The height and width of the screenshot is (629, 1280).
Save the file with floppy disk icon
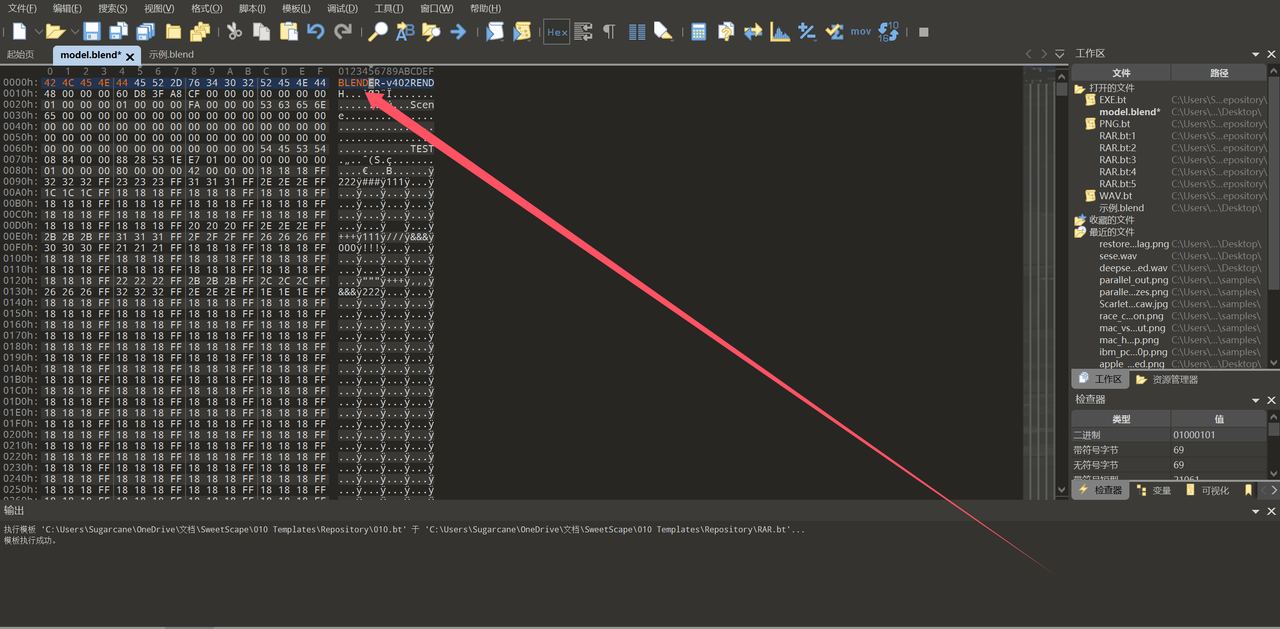point(92,32)
